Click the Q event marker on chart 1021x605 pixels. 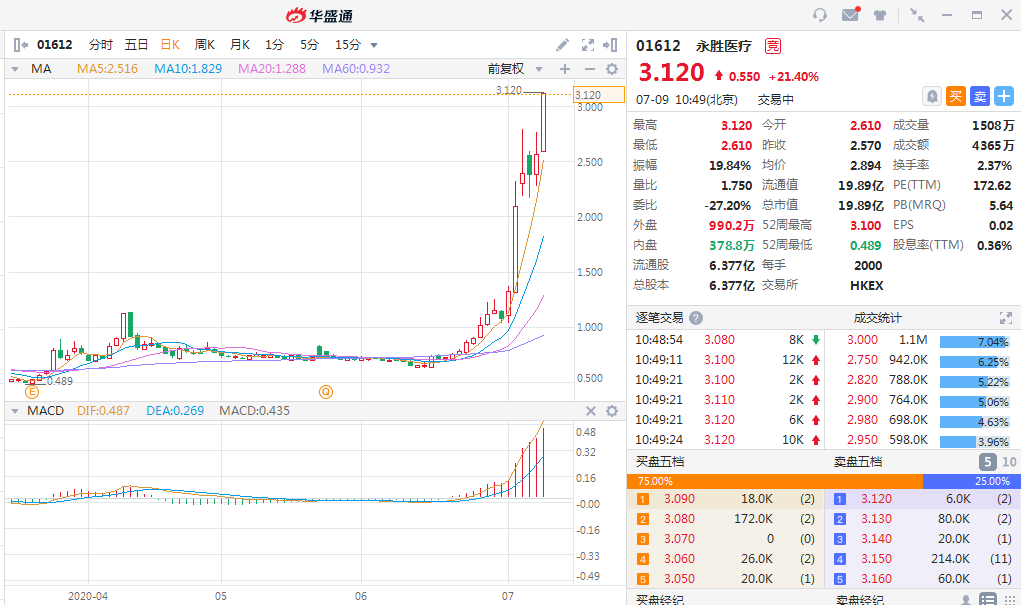pos(325,391)
